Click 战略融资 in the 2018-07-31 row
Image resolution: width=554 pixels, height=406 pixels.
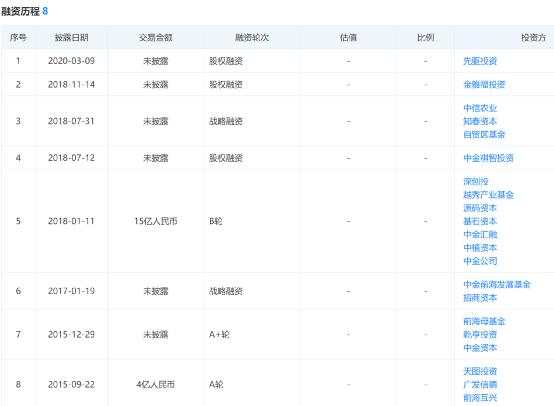click(x=226, y=121)
